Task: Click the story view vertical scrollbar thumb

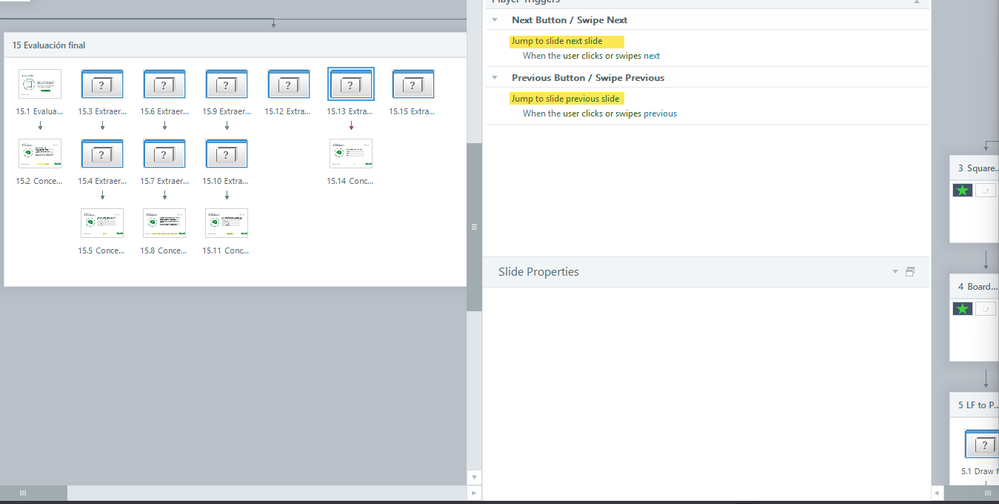Action: [474, 227]
